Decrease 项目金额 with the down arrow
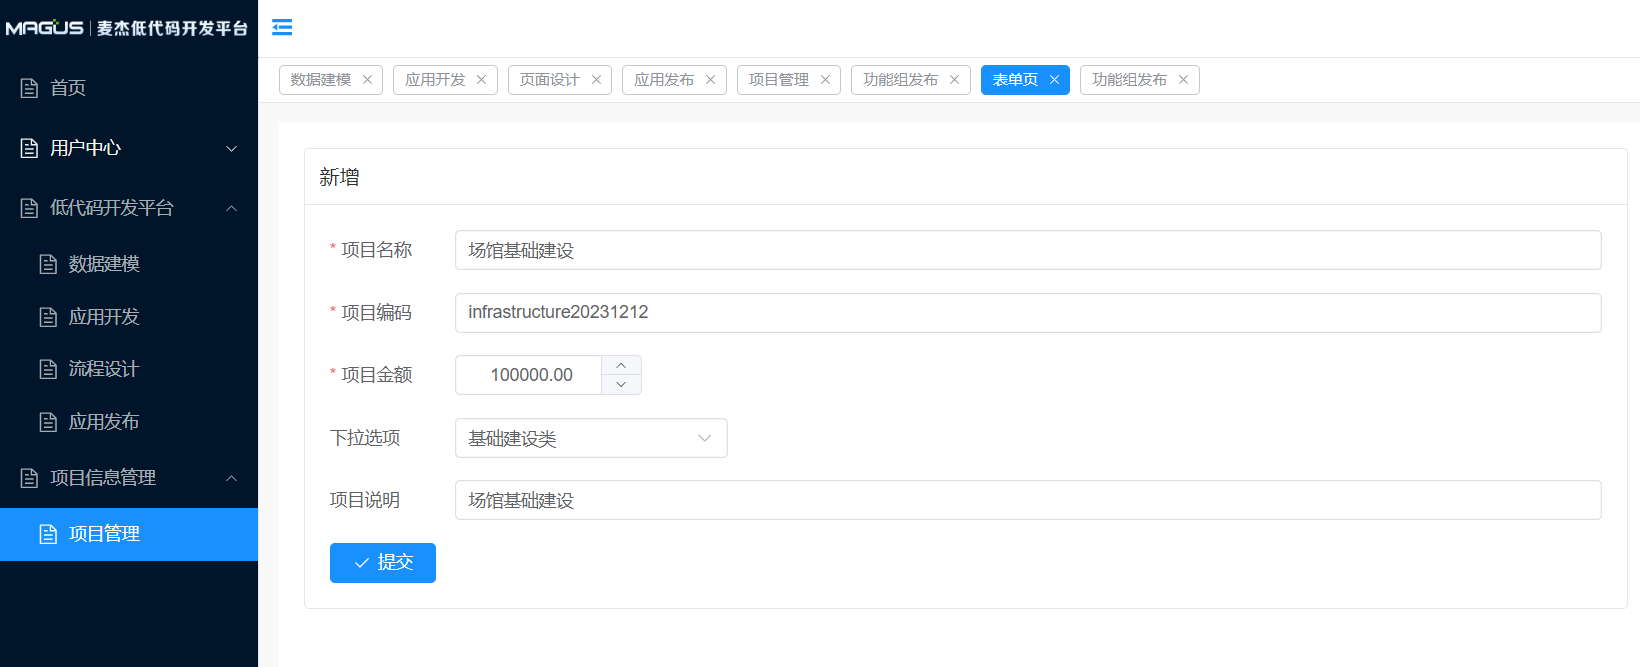Viewport: 1640px width, 667px height. (621, 385)
